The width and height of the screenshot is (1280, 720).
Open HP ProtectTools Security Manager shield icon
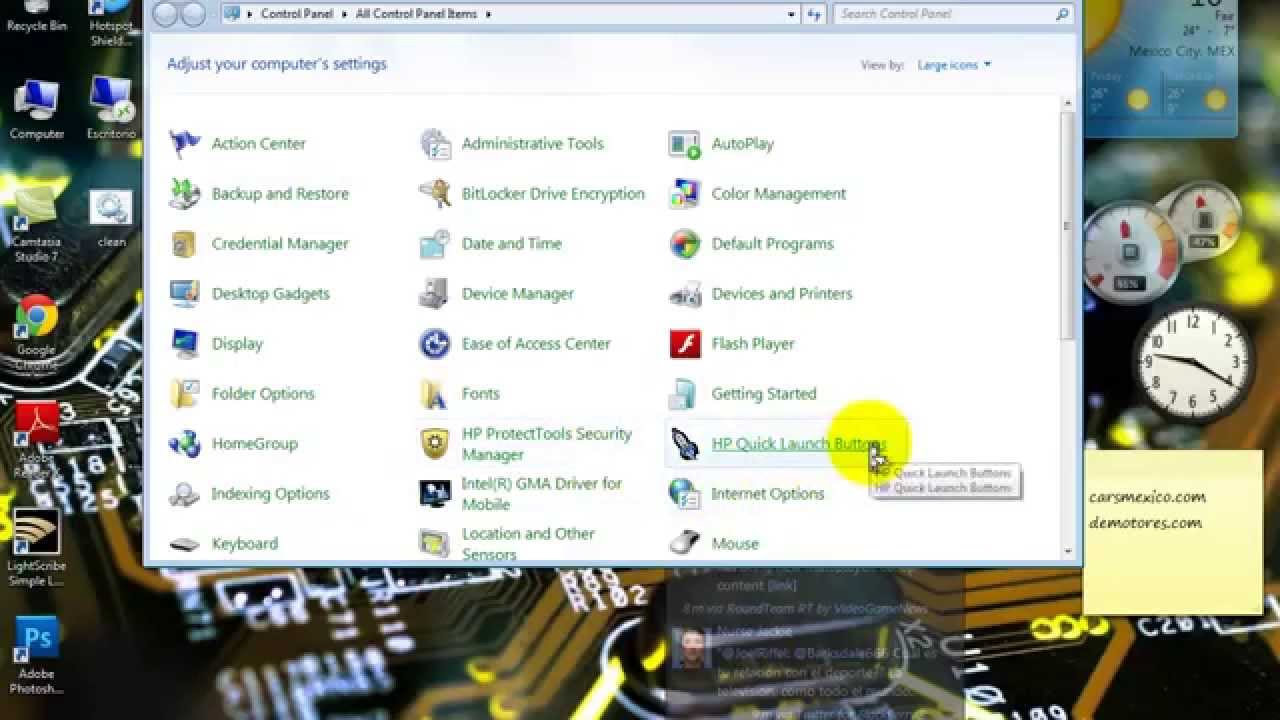[x=435, y=444]
